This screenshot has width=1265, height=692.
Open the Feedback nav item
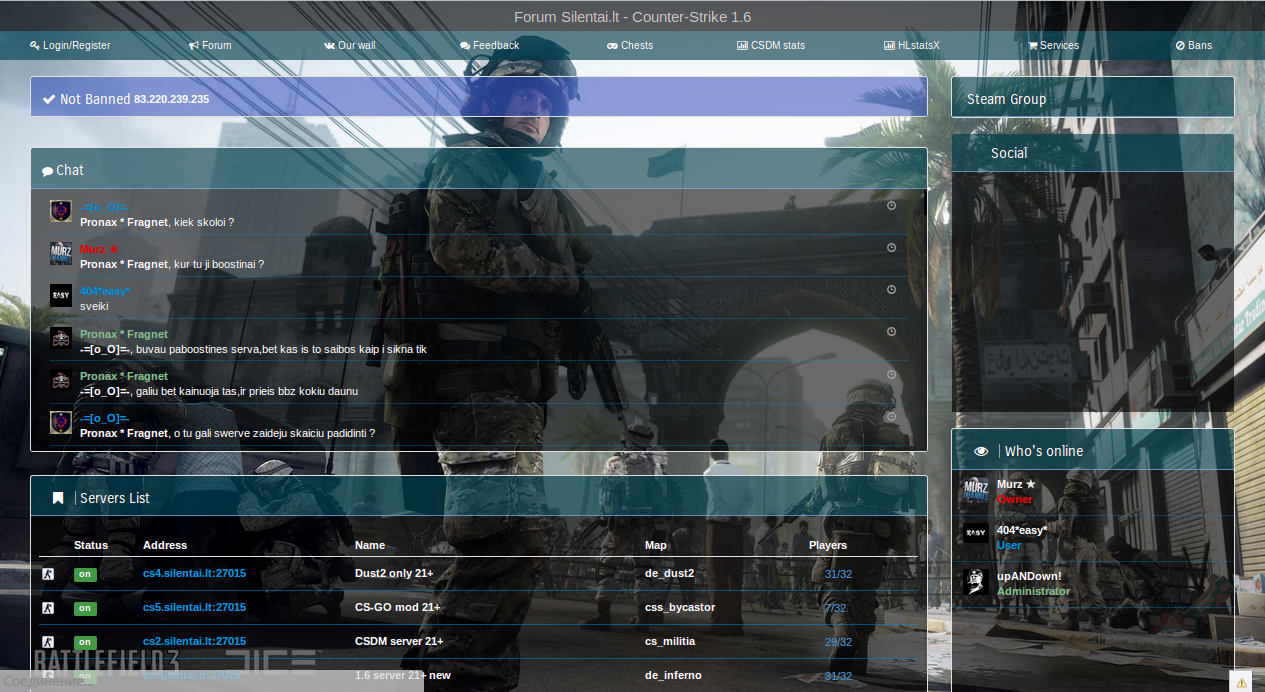(x=490, y=45)
